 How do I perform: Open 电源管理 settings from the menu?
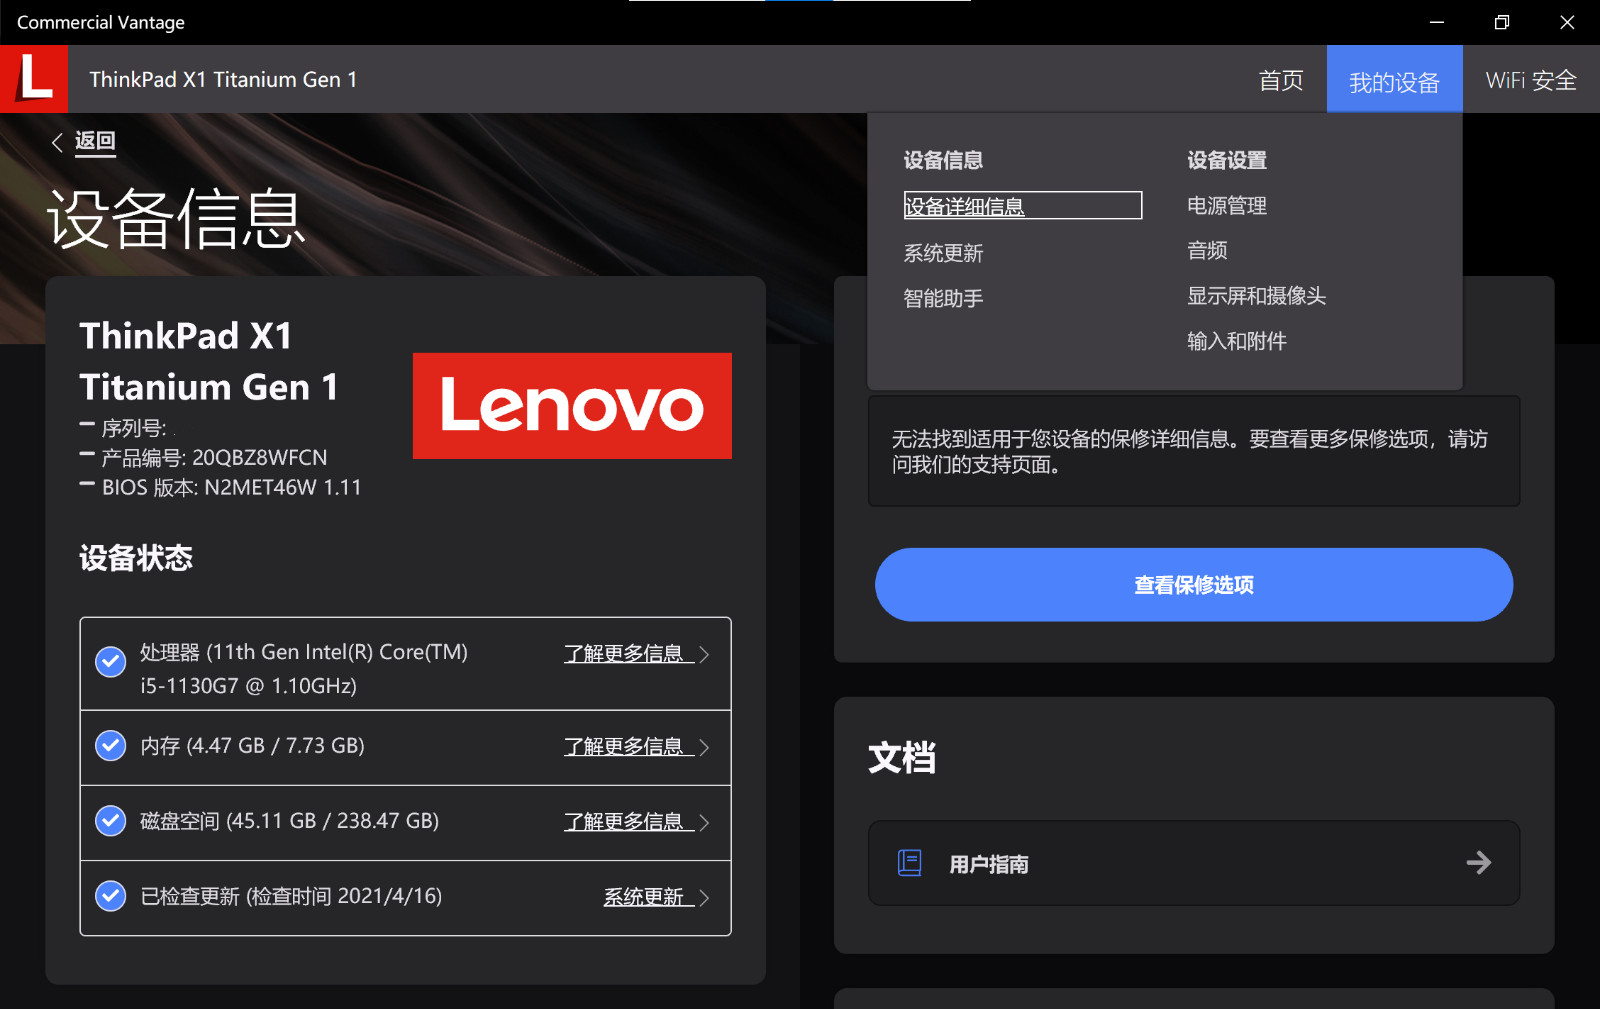tap(1227, 206)
